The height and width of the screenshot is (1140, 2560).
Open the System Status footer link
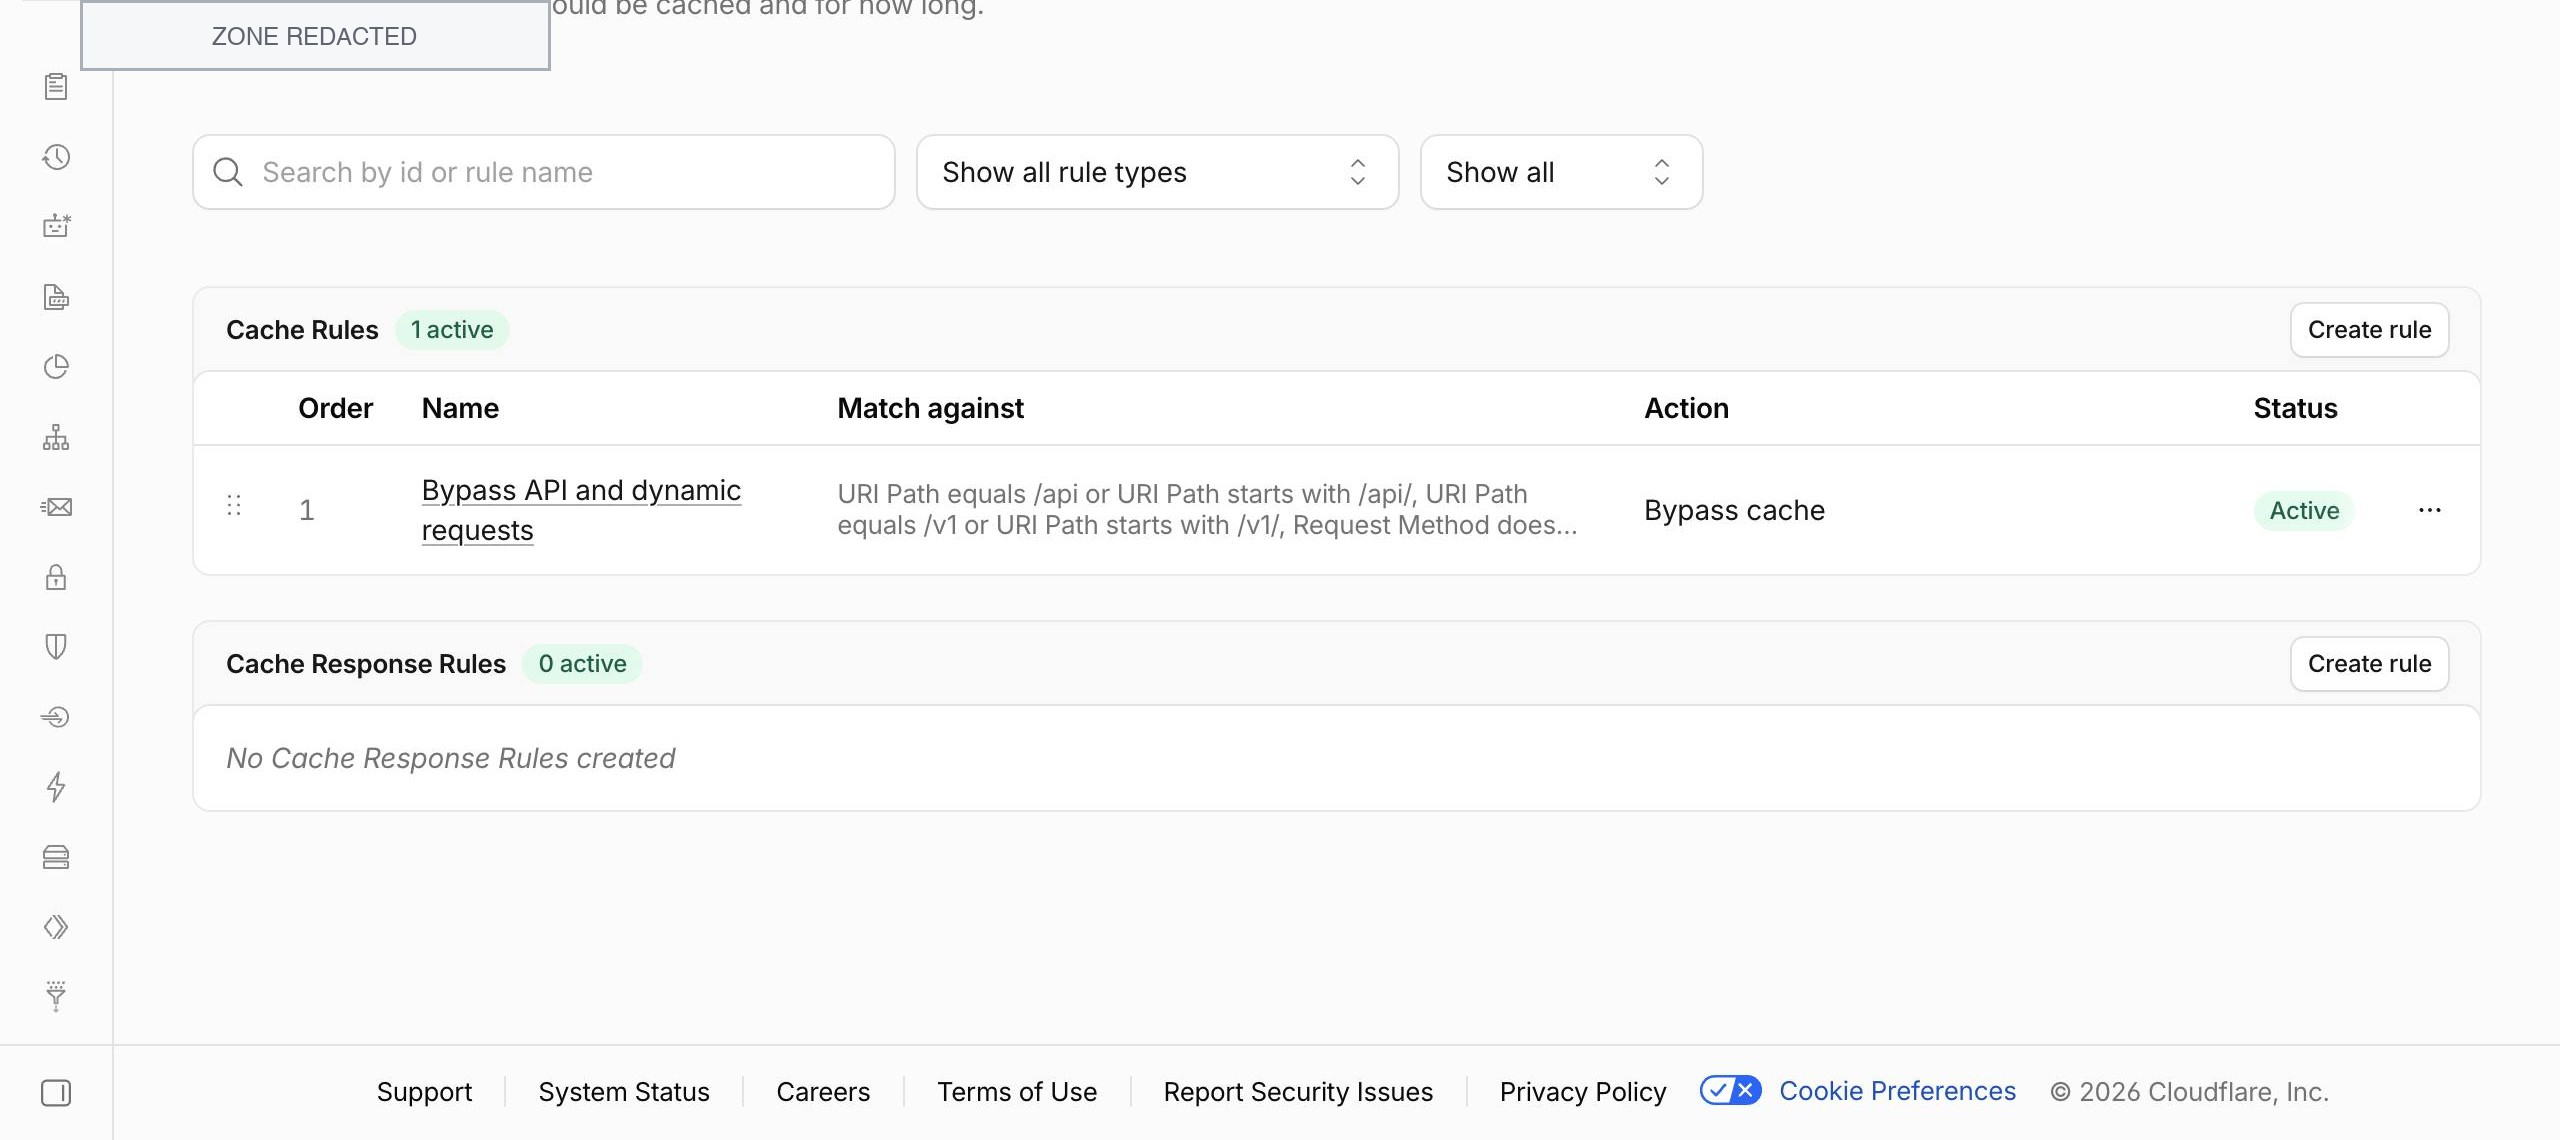click(x=624, y=1092)
